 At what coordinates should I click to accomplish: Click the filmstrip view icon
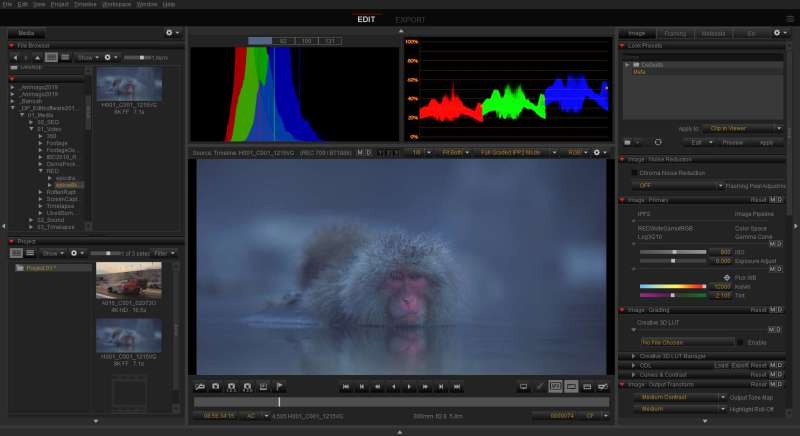click(x=587, y=387)
